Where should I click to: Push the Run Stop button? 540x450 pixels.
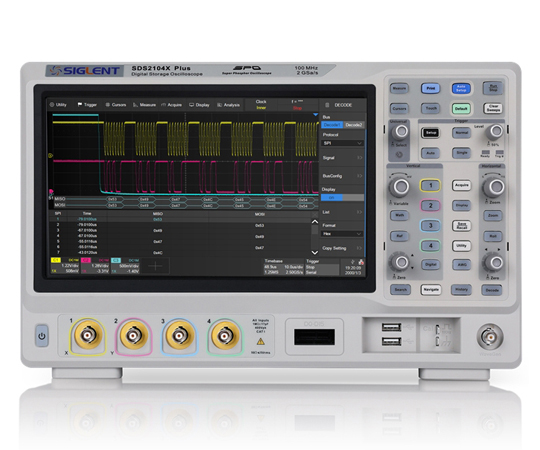point(493,88)
